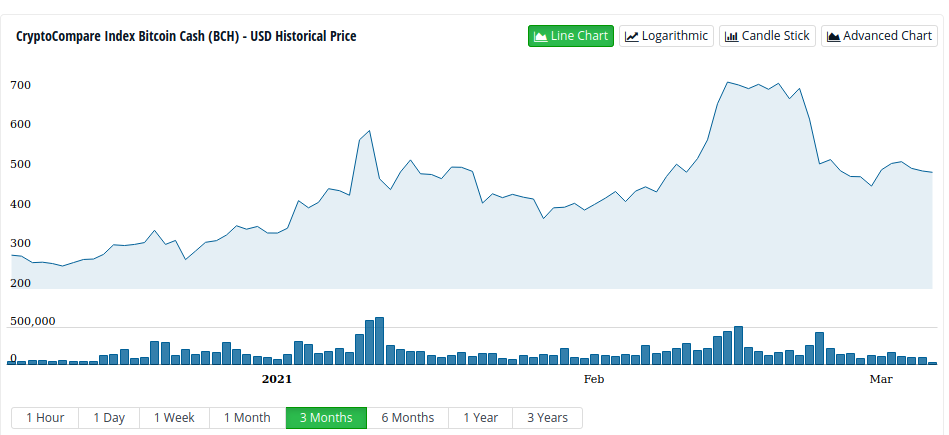
Task: Click the 700 price axis label
Action: coord(21,85)
